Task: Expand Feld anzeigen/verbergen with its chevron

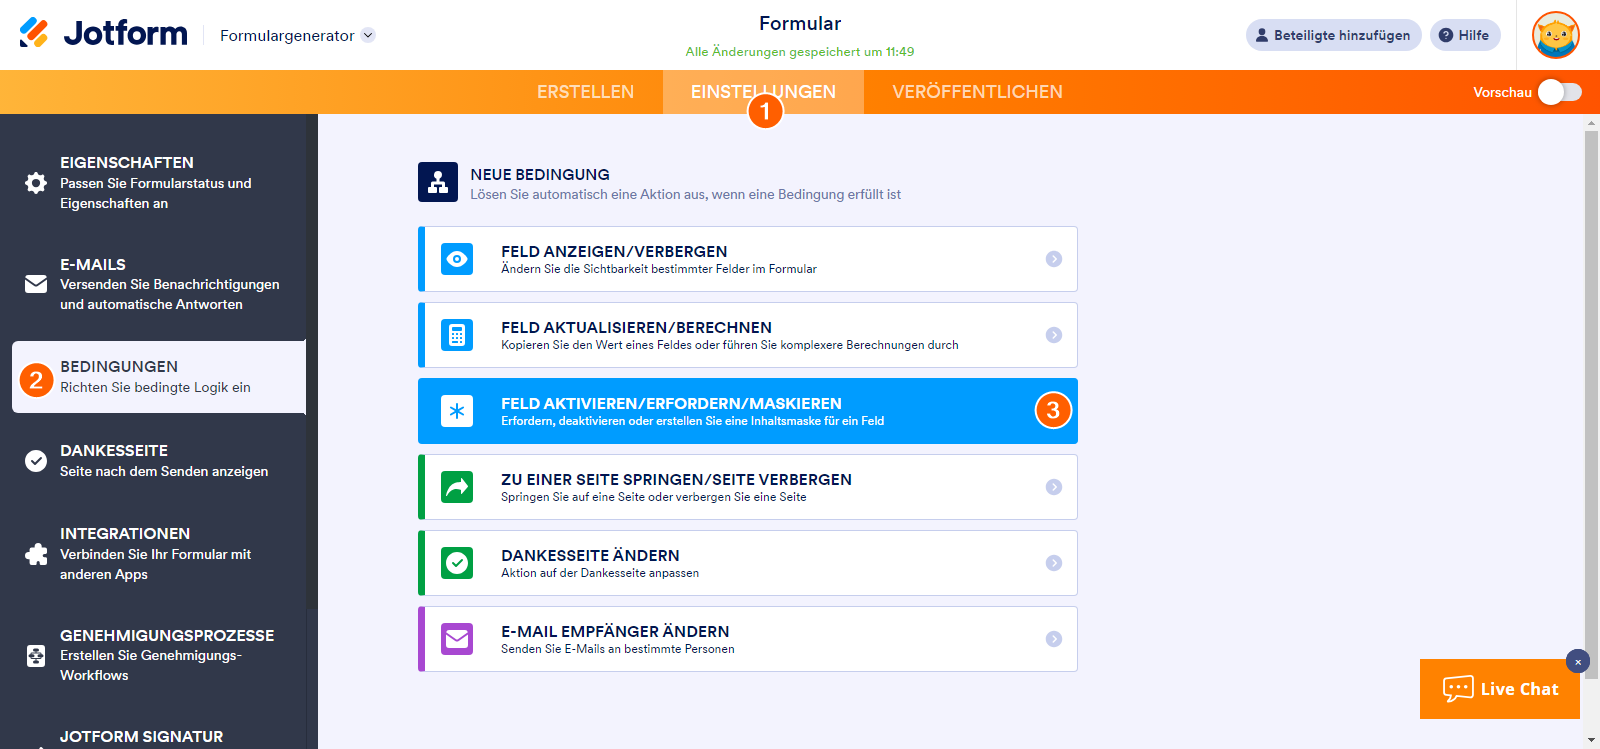Action: (1053, 259)
